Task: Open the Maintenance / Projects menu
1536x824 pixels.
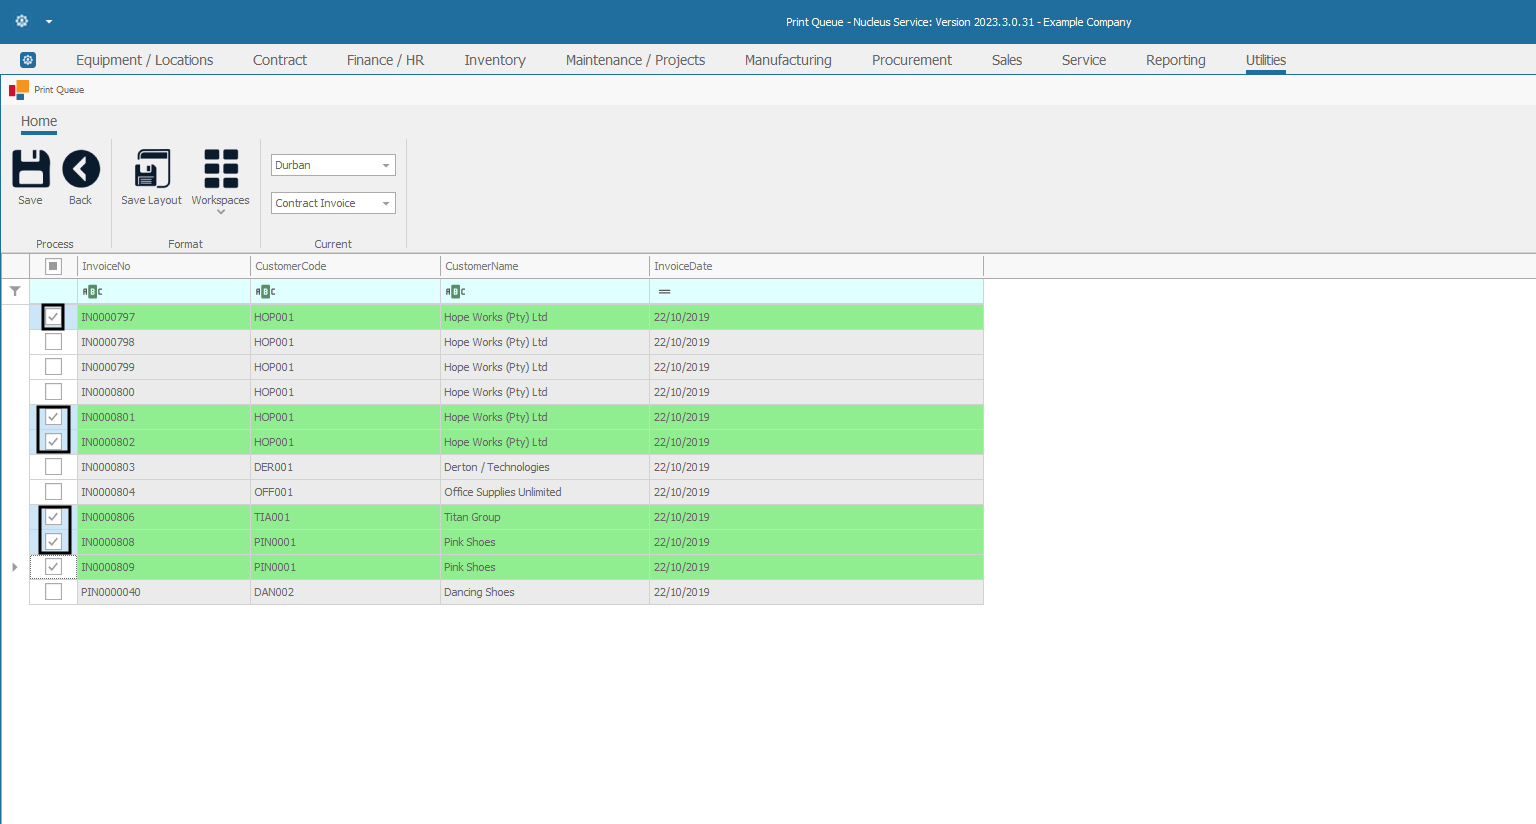Action: [x=635, y=60]
